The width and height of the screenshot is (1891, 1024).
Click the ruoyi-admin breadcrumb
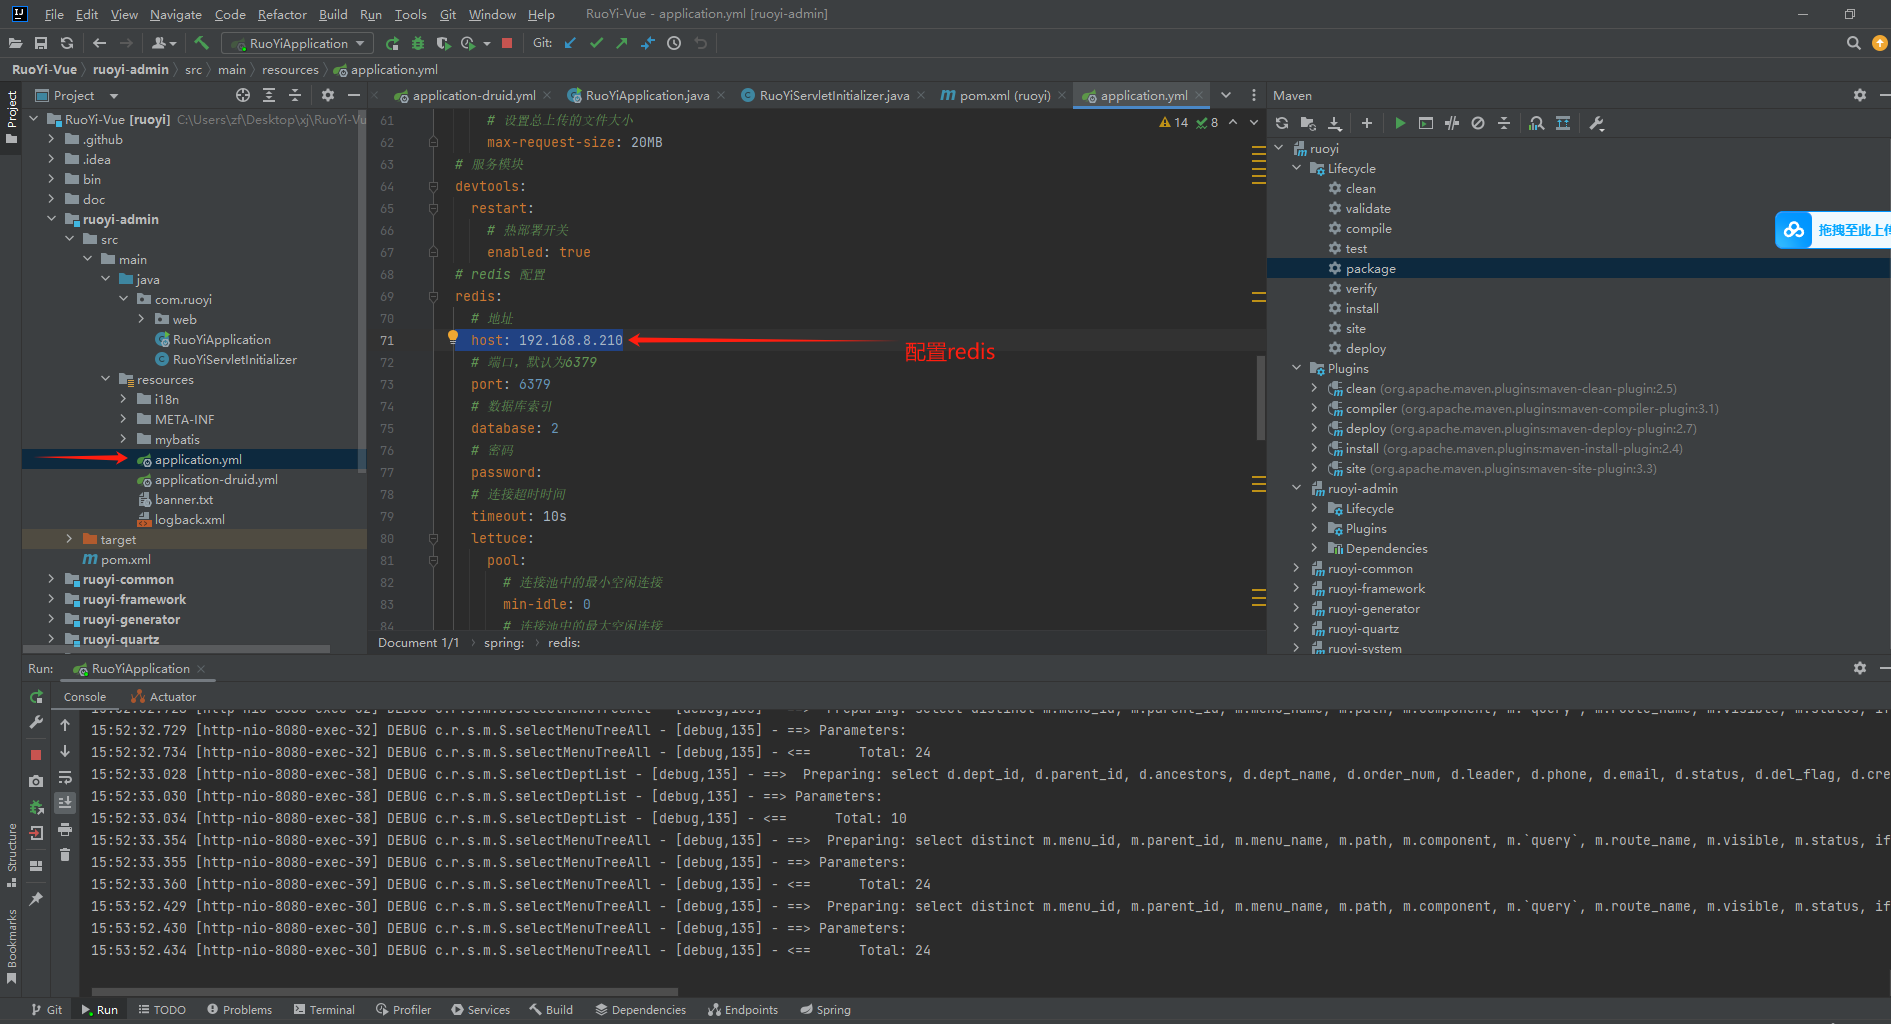click(131, 69)
